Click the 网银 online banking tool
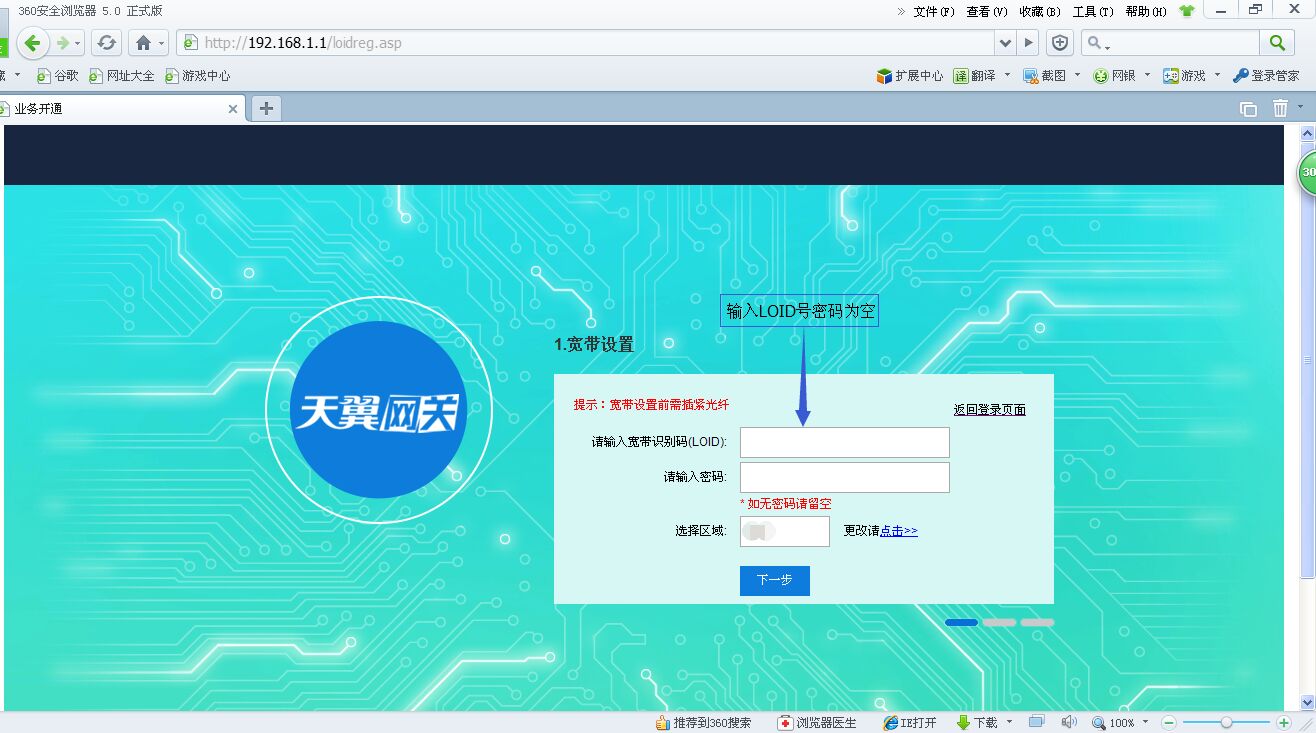The height and width of the screenshot is (733, 1316). 1115,75
